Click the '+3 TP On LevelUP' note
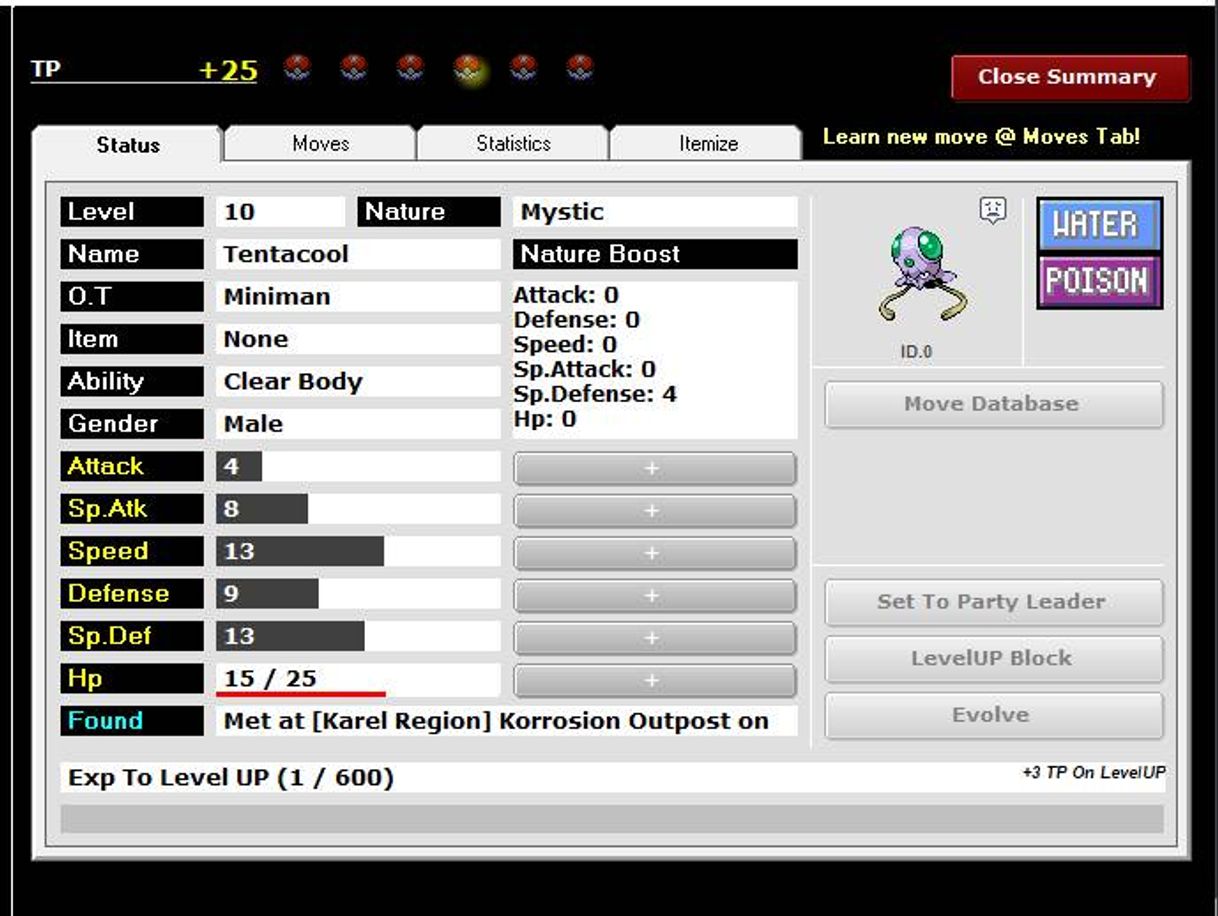This screenshot has width=1218, height=916. click(1093, 772)
